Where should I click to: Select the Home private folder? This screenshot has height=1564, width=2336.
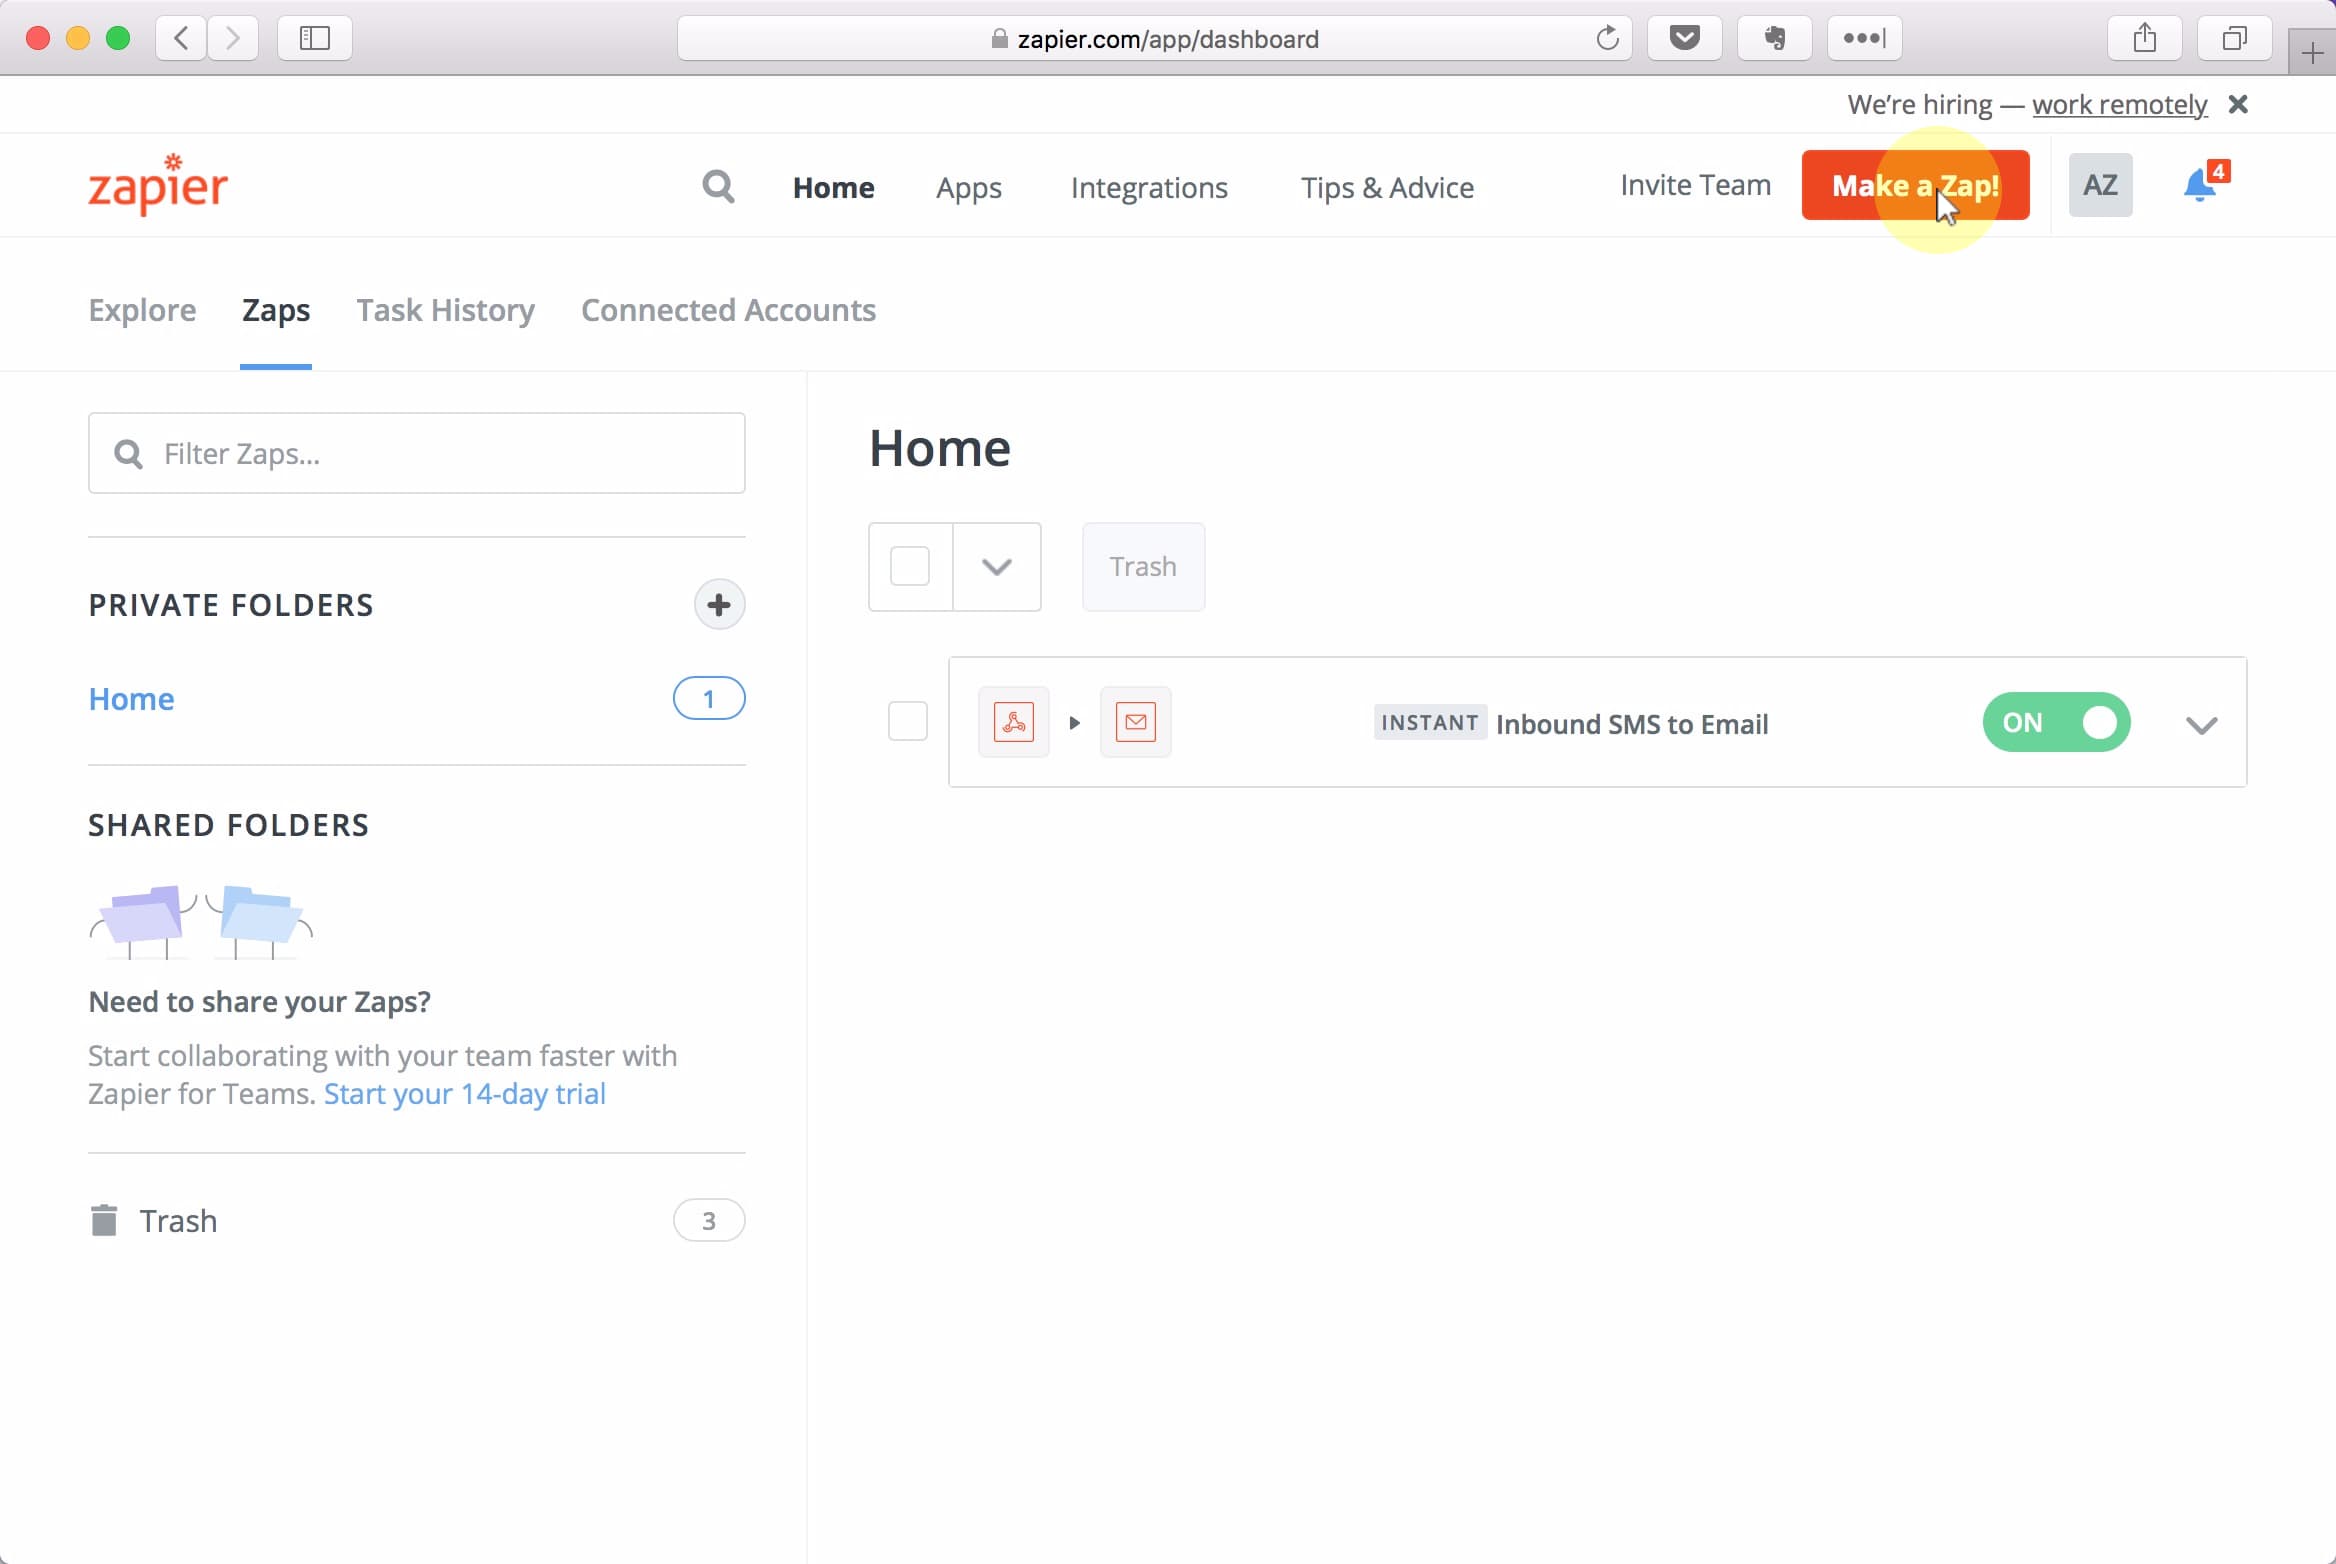(x=131, y=698)
